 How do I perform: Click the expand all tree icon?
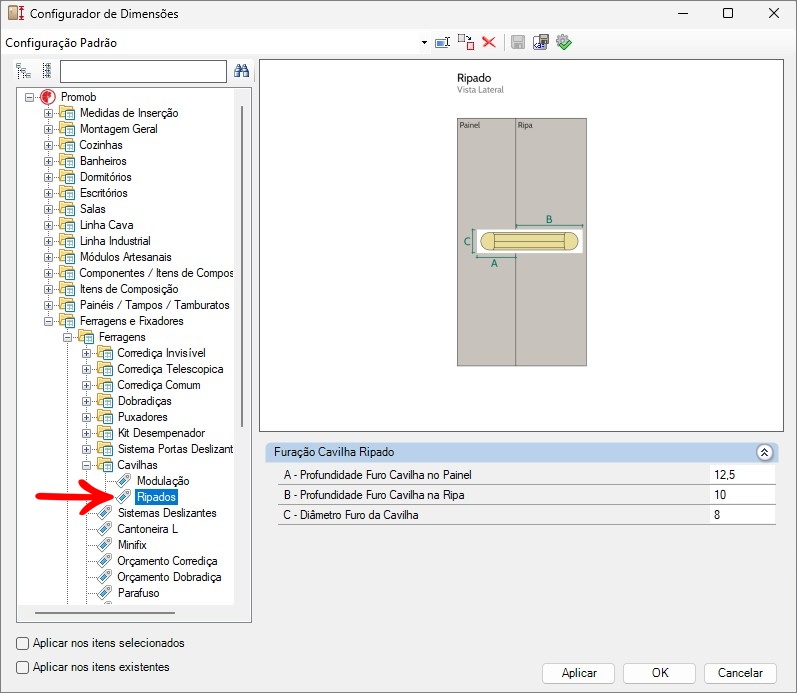tap(47, 71)
